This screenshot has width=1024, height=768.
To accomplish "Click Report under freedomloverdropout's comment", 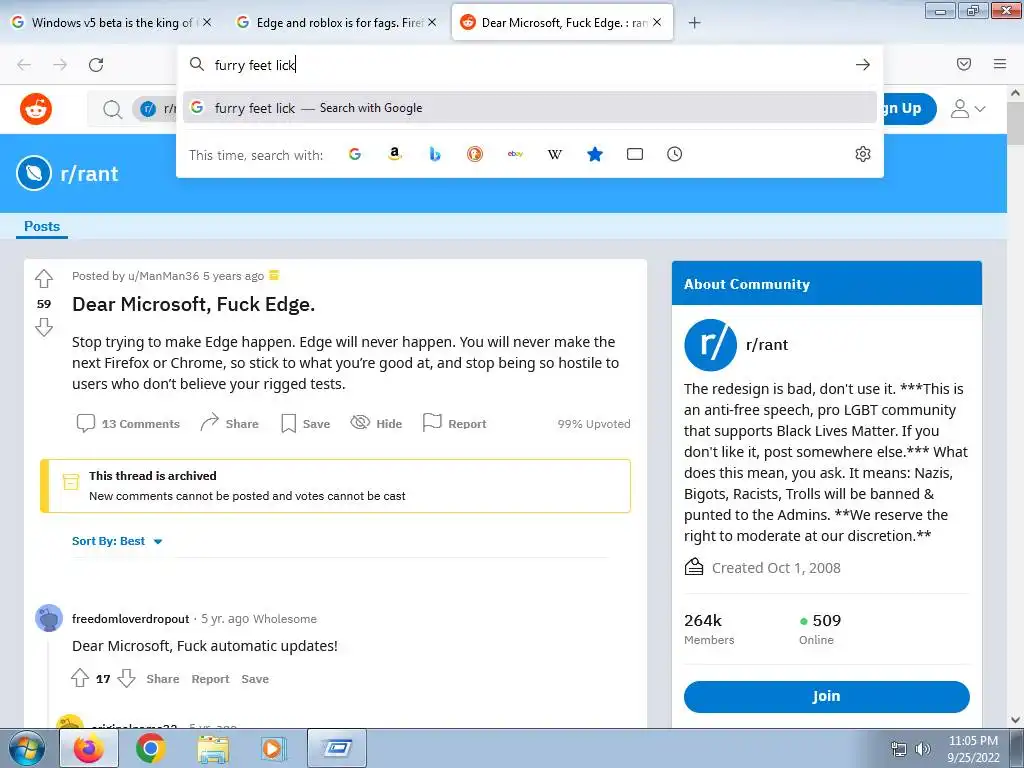I will click(210, 679).
